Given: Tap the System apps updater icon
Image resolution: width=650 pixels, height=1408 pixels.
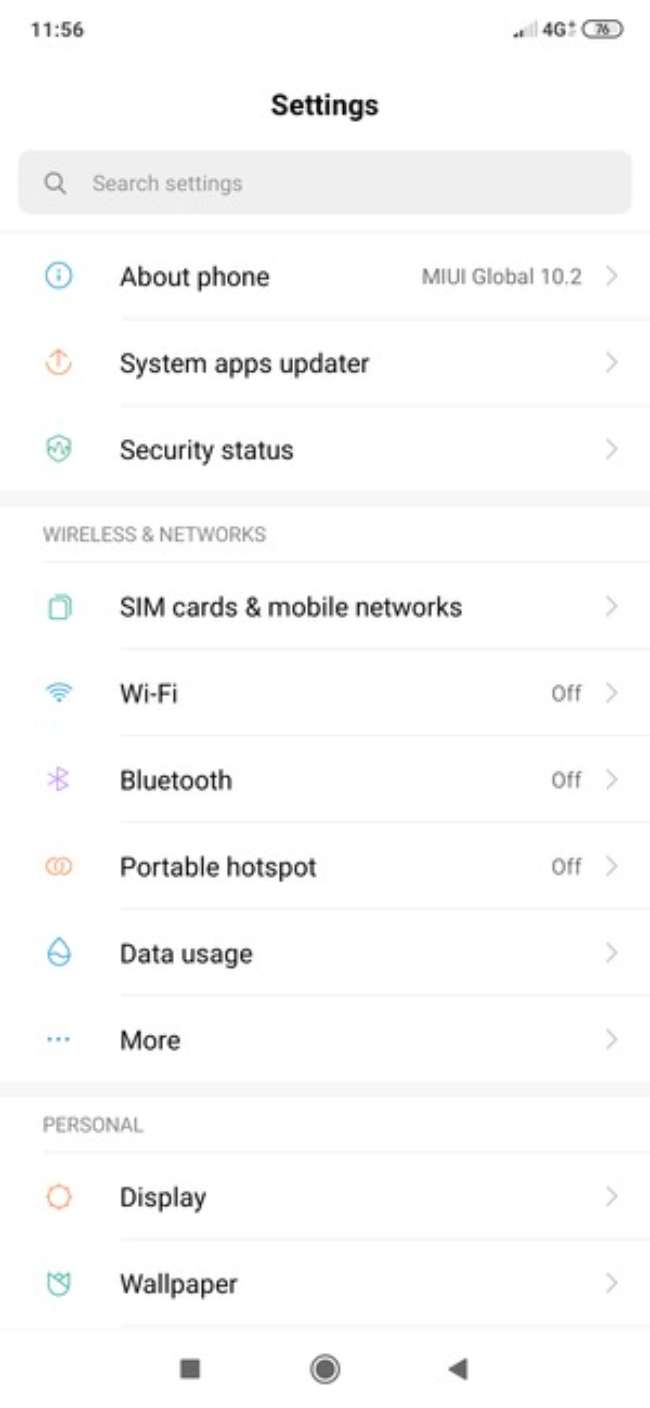Looking at the screenshot, I should (57, 363).
